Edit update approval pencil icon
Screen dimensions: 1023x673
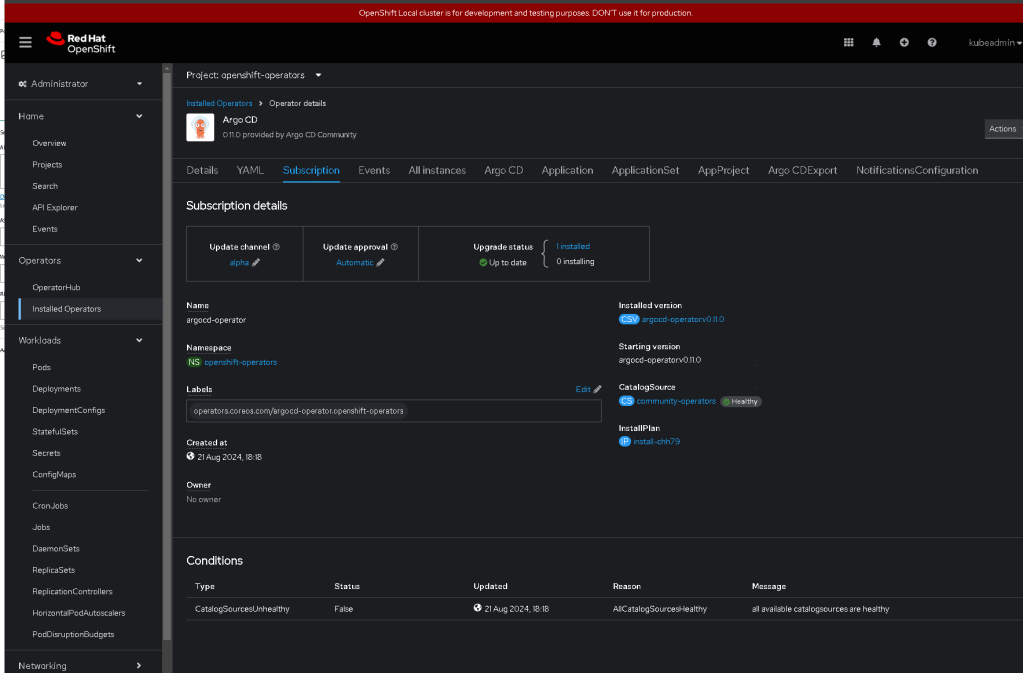[380, 263]
